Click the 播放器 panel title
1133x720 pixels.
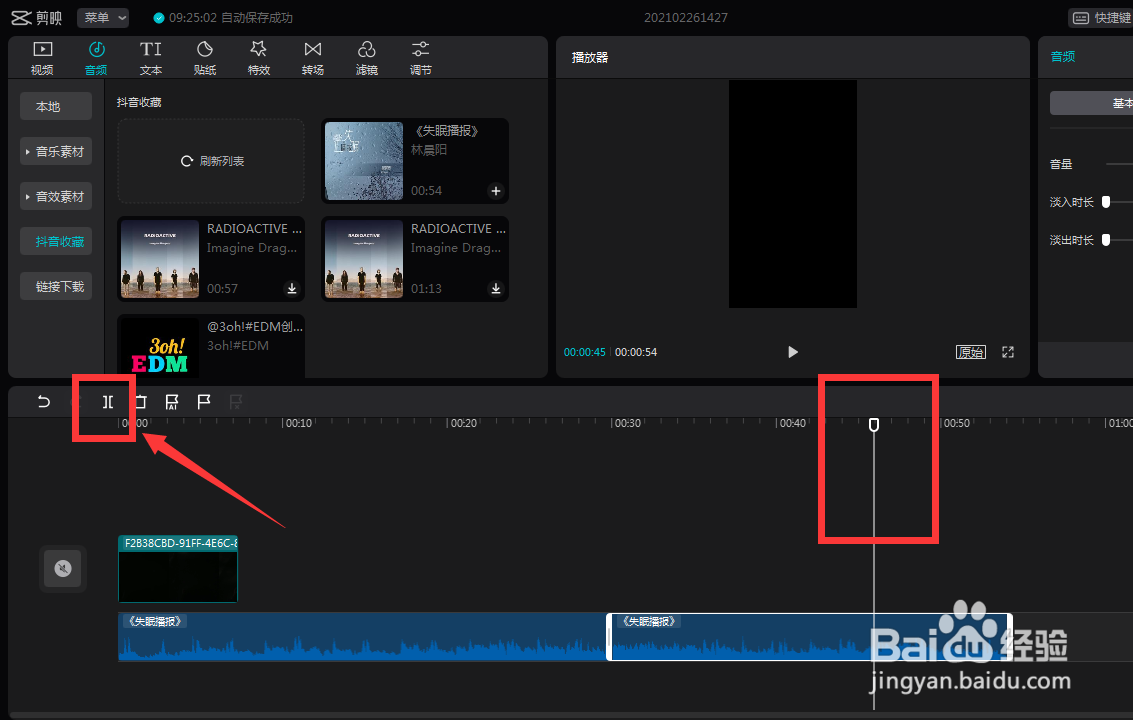pos(590,57)
